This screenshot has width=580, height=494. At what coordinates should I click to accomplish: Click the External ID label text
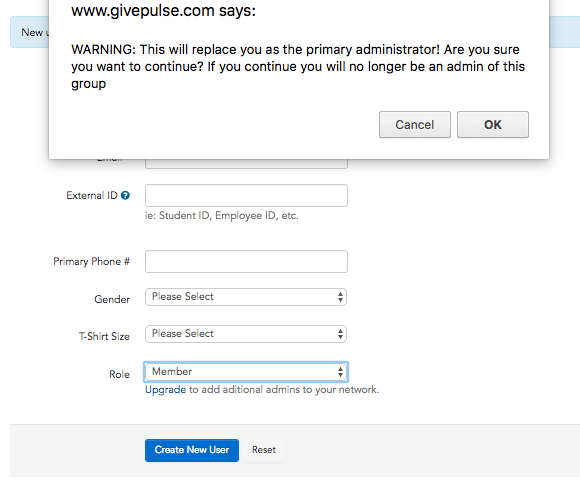(x=92, y=195)
